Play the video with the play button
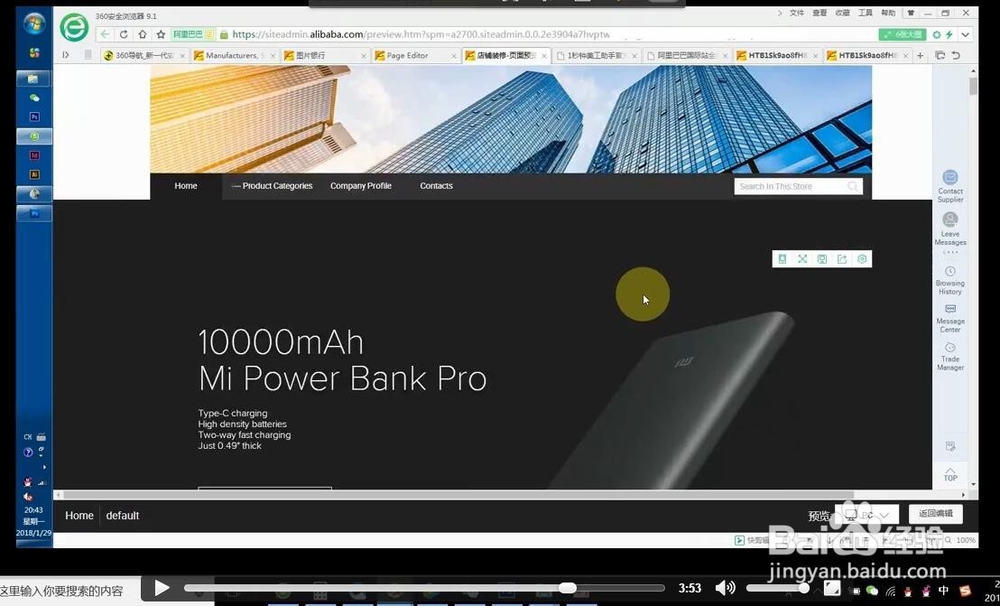 (x=162, y=588)
